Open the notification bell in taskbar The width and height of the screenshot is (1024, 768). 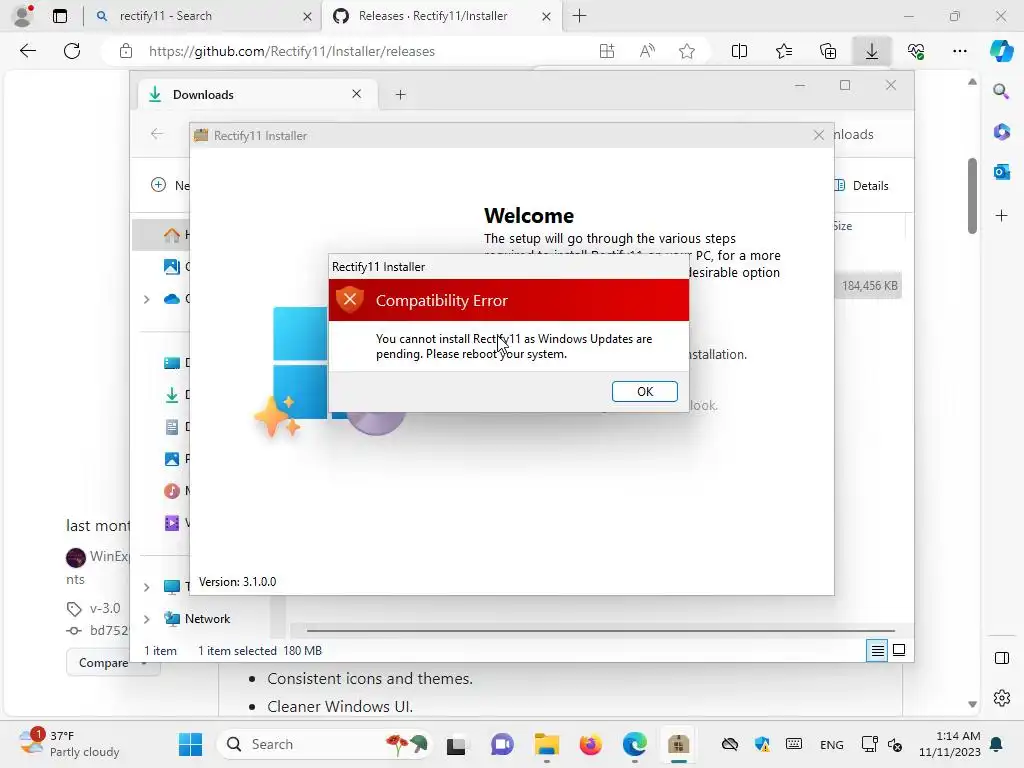[996, 744]
